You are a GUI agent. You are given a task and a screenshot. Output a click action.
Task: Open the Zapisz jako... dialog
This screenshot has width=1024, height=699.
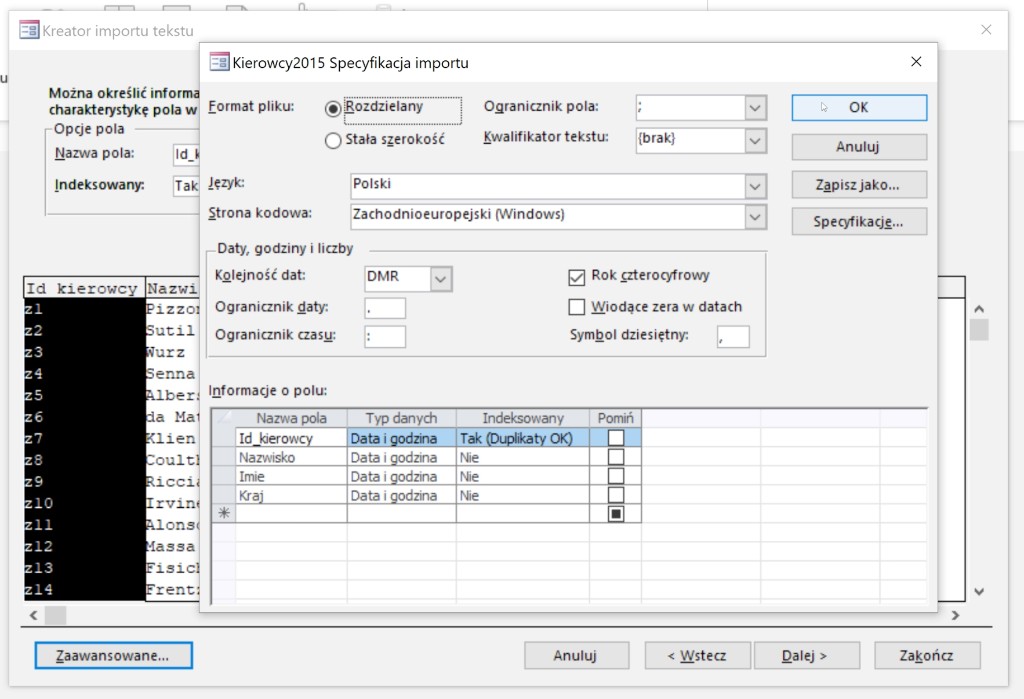[x=859, y=185]
